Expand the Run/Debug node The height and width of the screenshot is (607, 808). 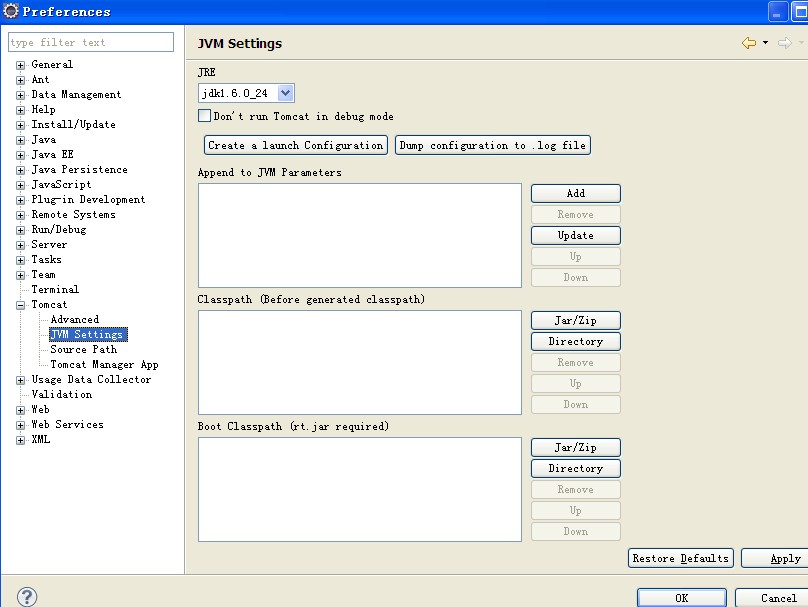tap(21, 230)
